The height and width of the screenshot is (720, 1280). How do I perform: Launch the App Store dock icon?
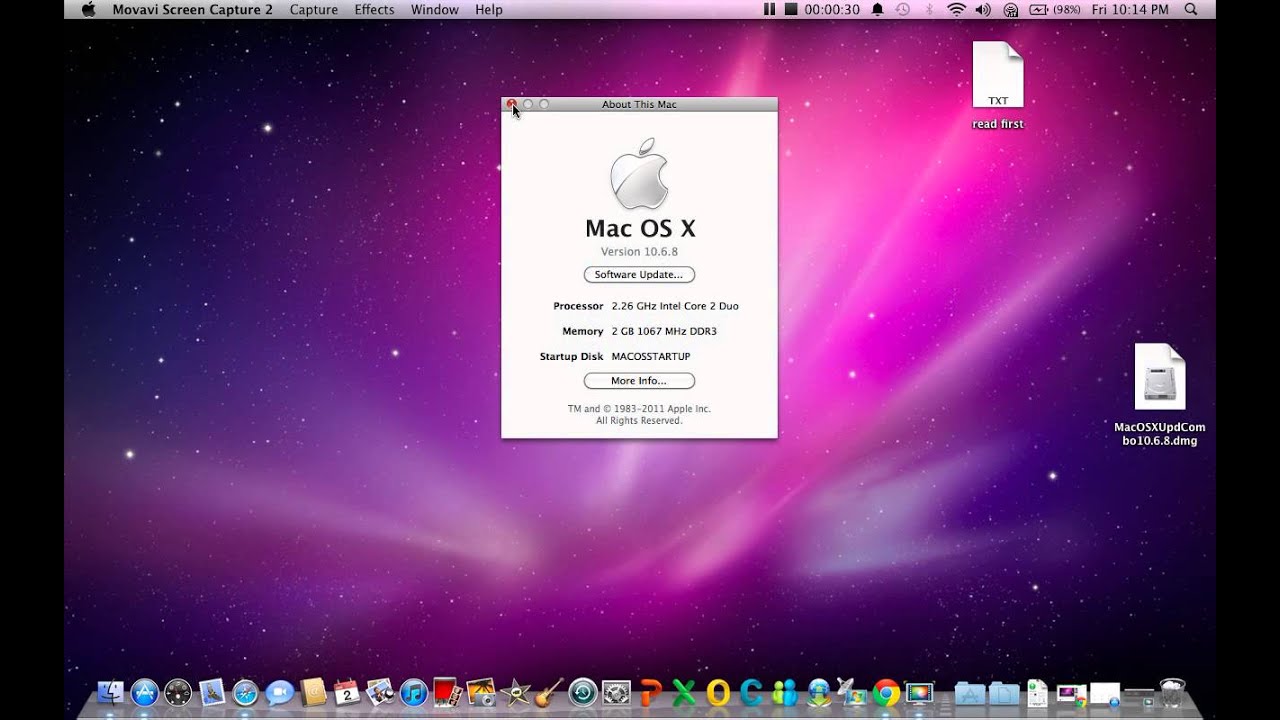pos(145,692)
